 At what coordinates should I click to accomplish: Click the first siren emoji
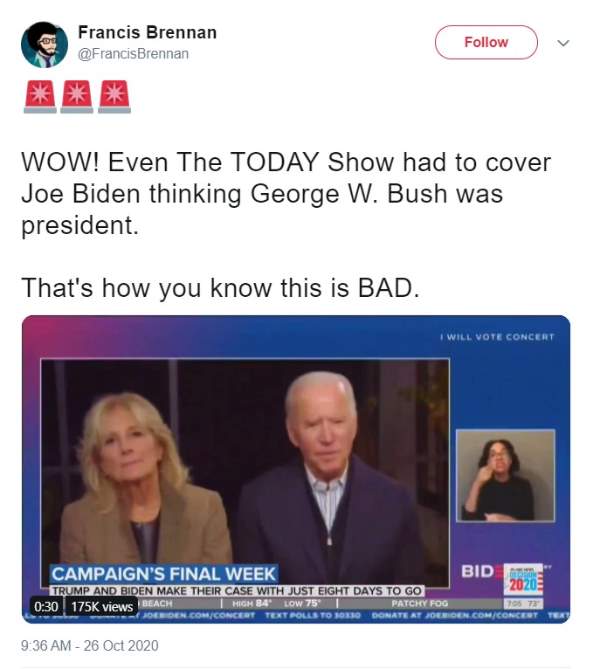[x=40, y=96]
